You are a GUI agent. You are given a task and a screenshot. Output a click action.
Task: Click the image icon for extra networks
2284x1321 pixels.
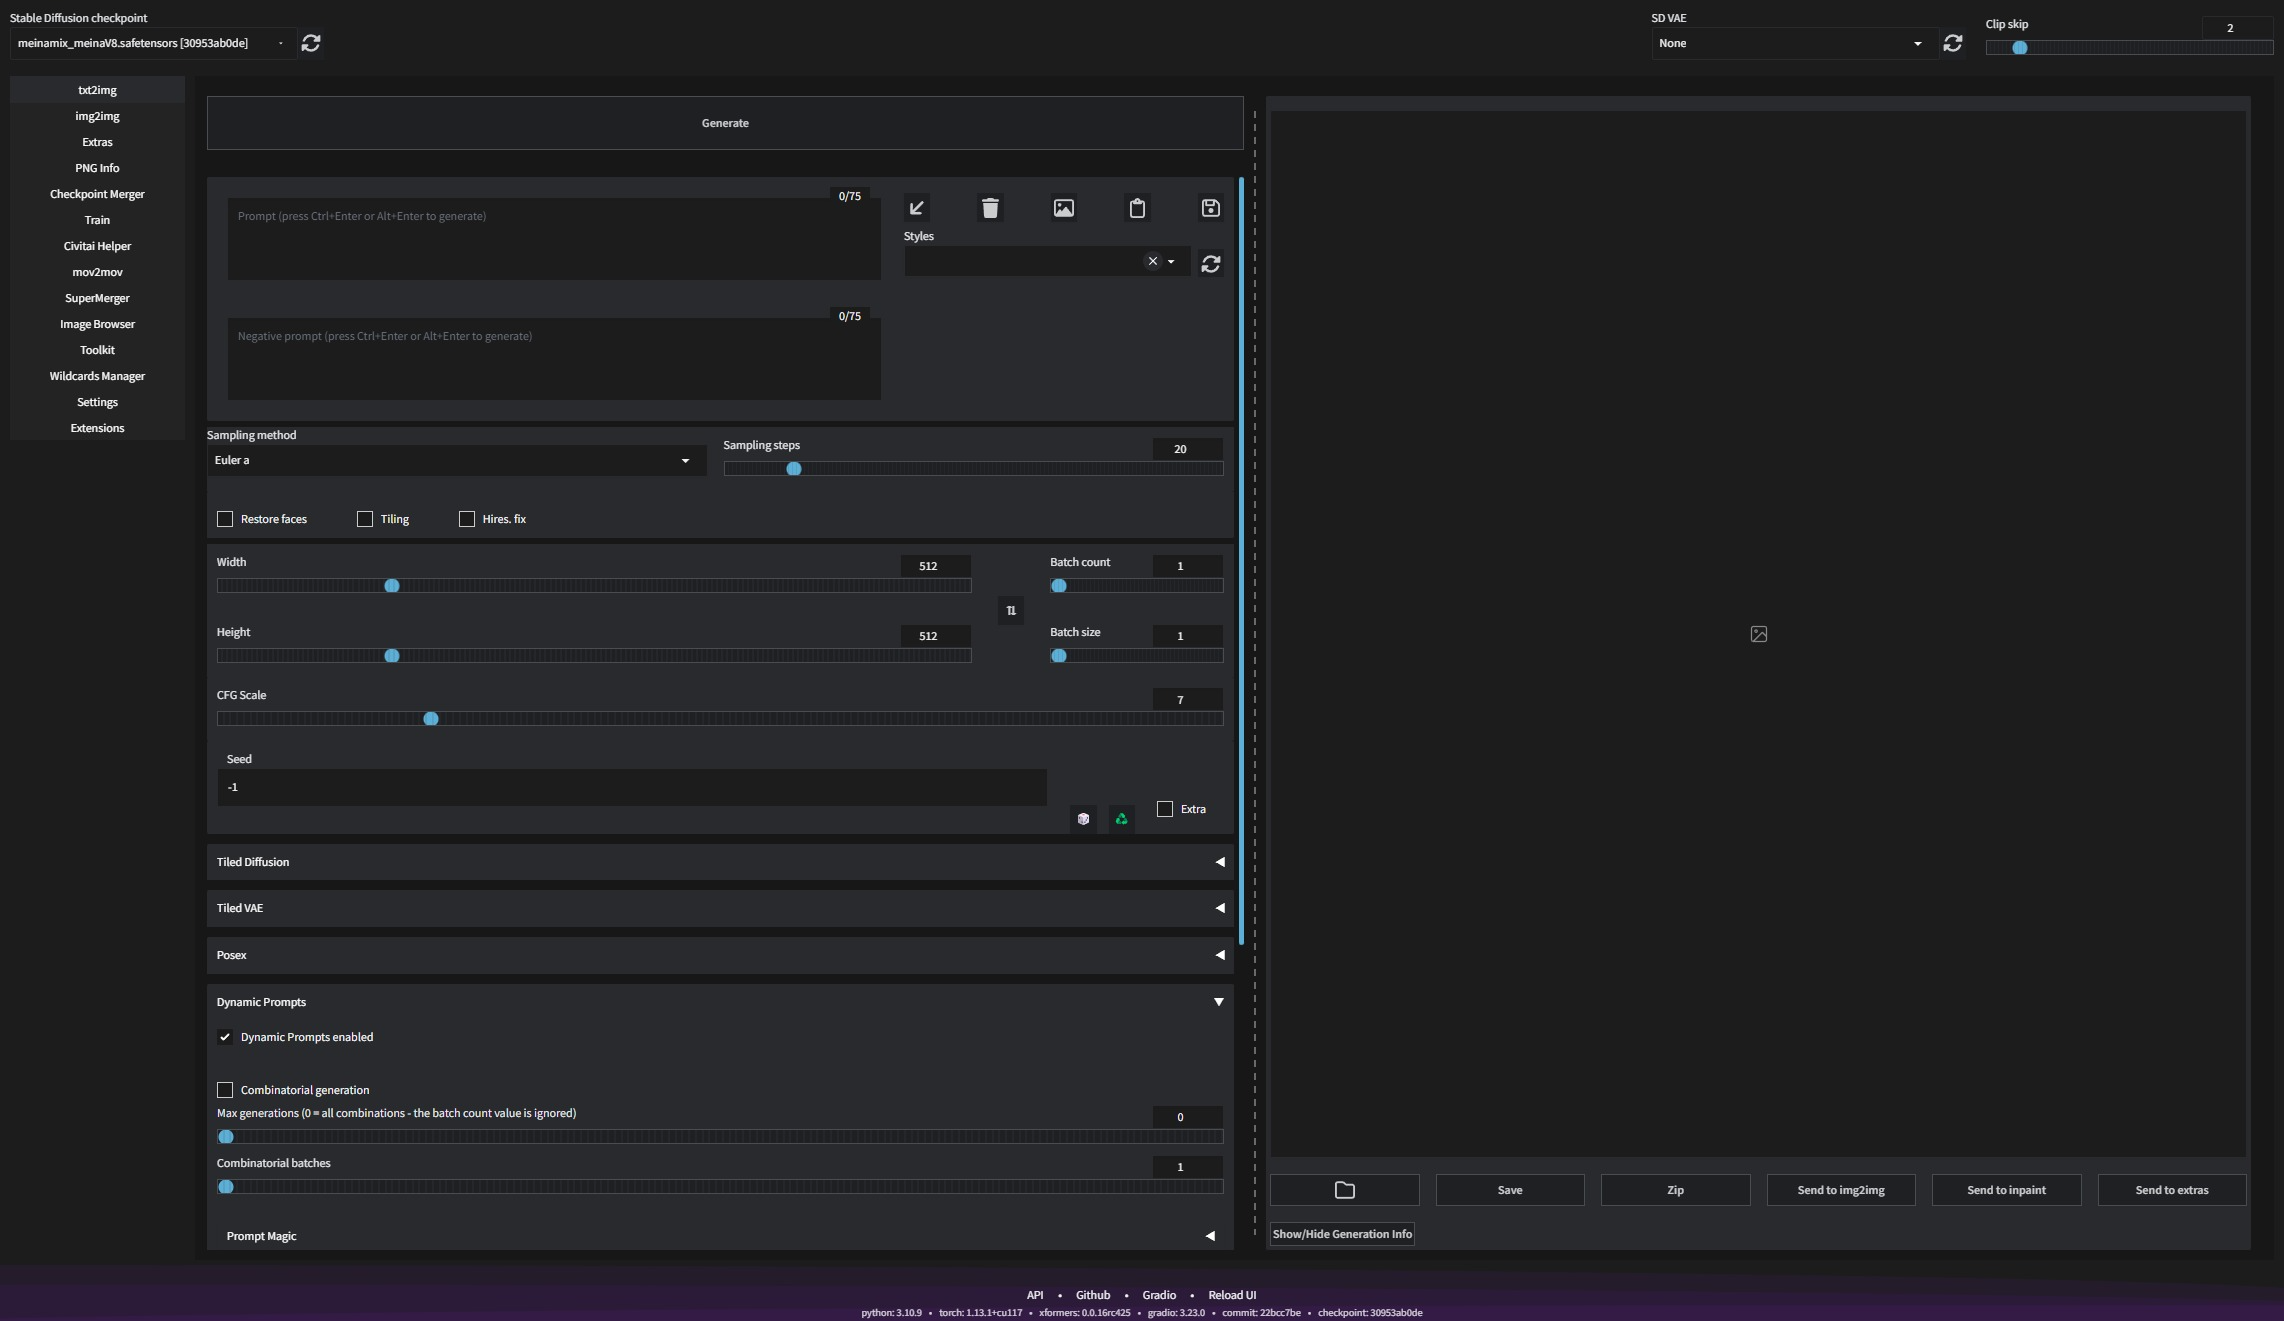pyautogui.click(x=1063, y=208)
